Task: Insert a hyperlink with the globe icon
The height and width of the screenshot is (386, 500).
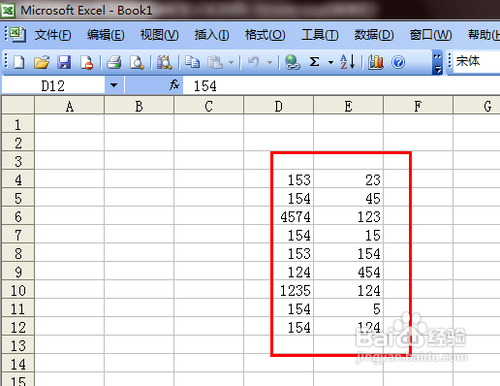Action: point(292,62)
